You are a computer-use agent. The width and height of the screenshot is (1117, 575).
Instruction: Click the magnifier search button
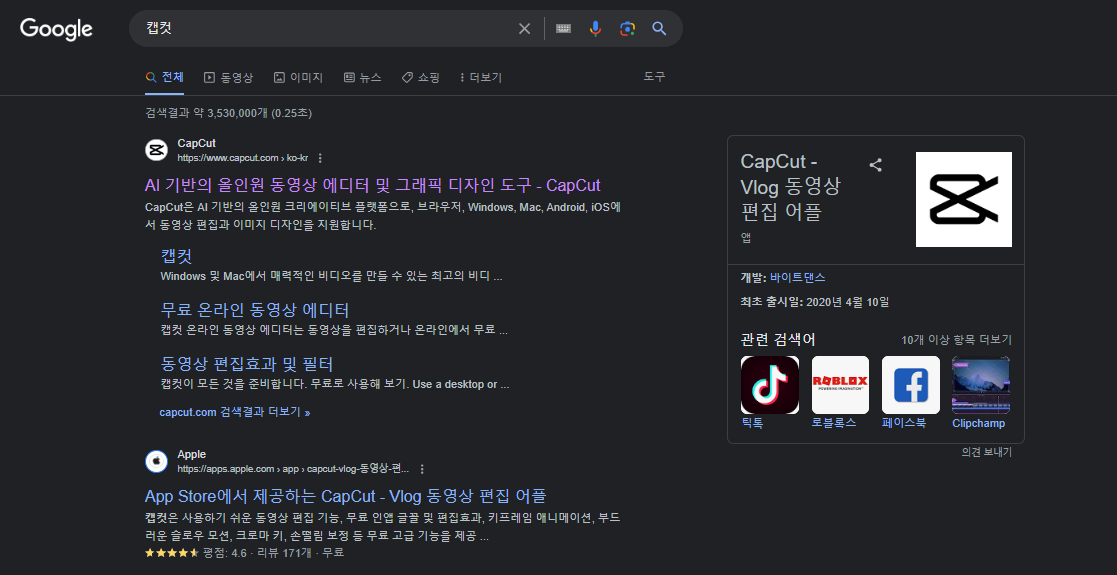click(x=659, y=29)
